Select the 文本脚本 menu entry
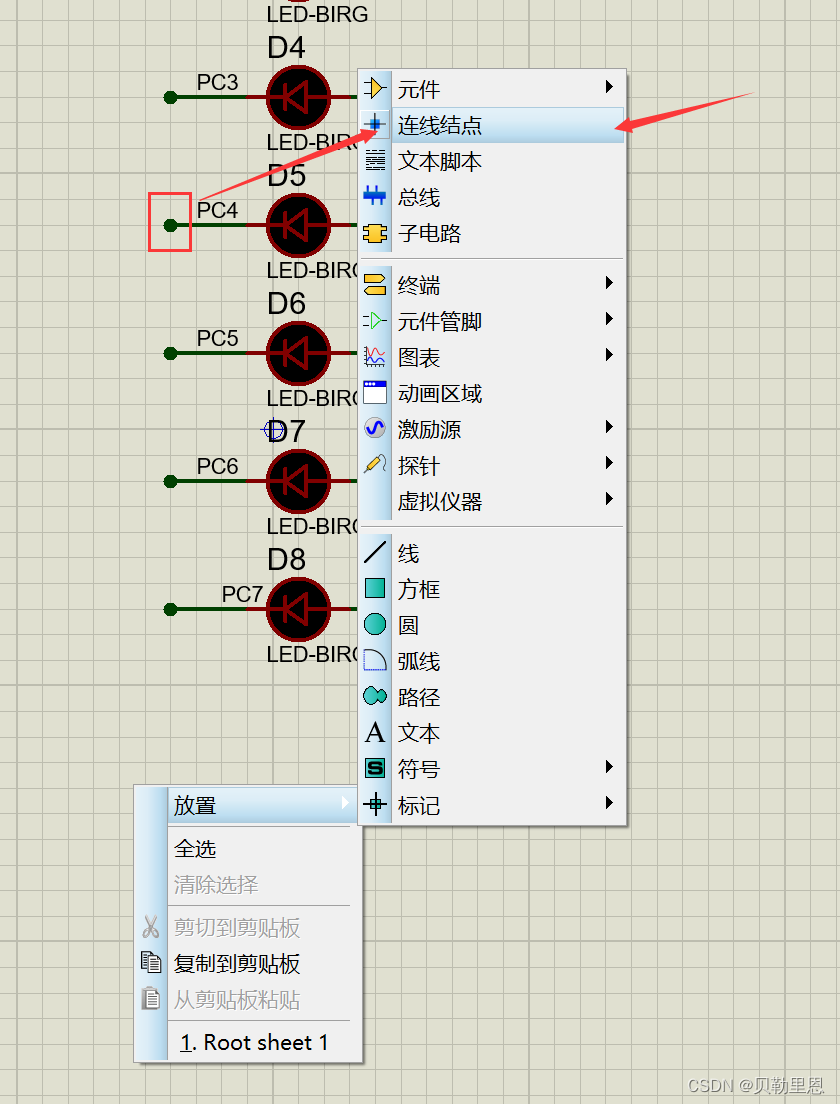Image resolution: width=840 pixels, height=1104 pixels. pos(491,161)
